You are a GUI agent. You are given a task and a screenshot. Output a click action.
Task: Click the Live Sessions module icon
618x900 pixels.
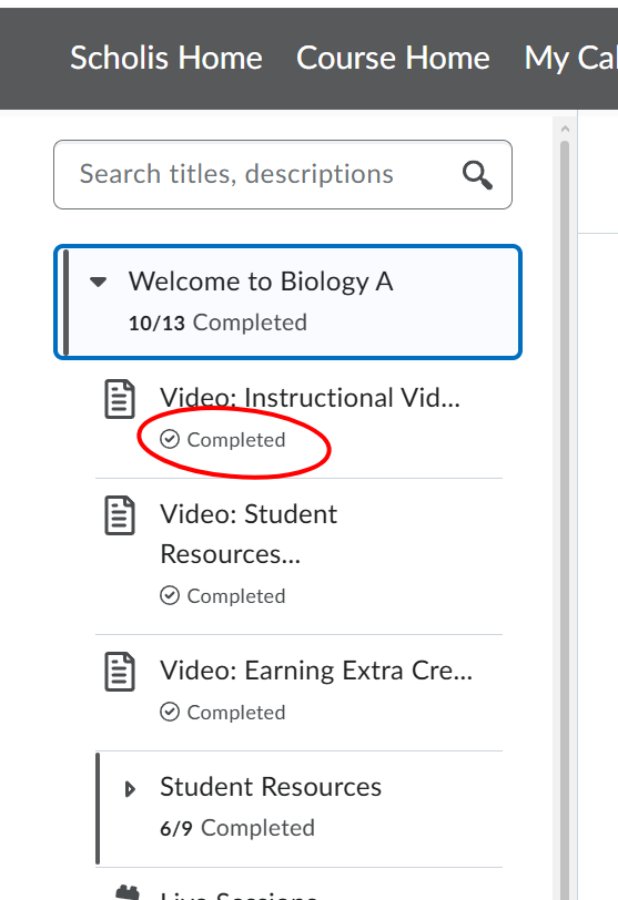coord(127,893)
